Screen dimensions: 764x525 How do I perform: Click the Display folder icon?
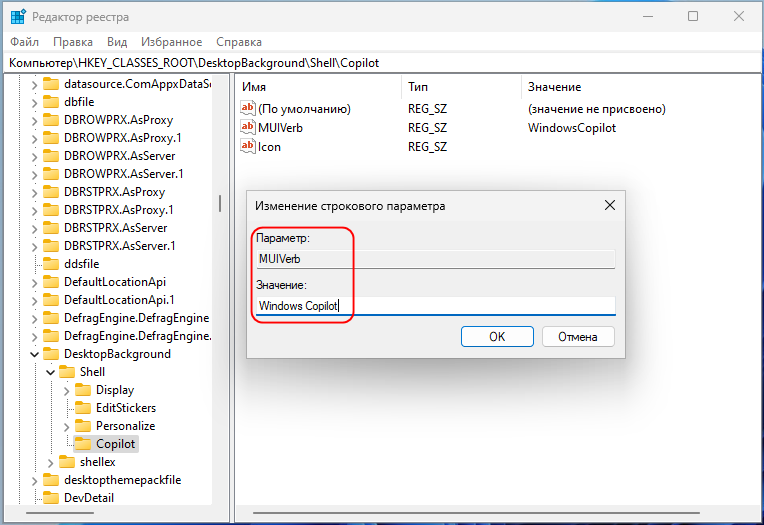(83, 390)
